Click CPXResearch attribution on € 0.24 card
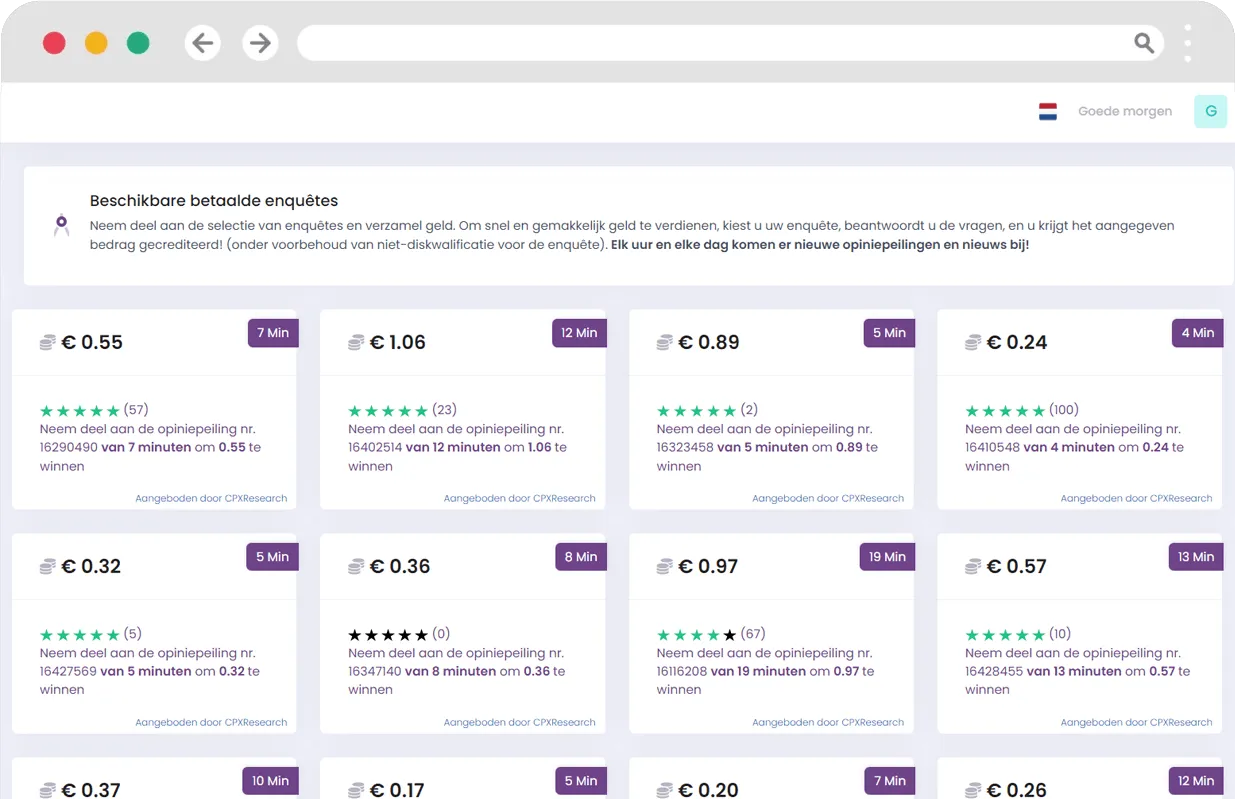 pyautogui.click(x=1136, y=498)
